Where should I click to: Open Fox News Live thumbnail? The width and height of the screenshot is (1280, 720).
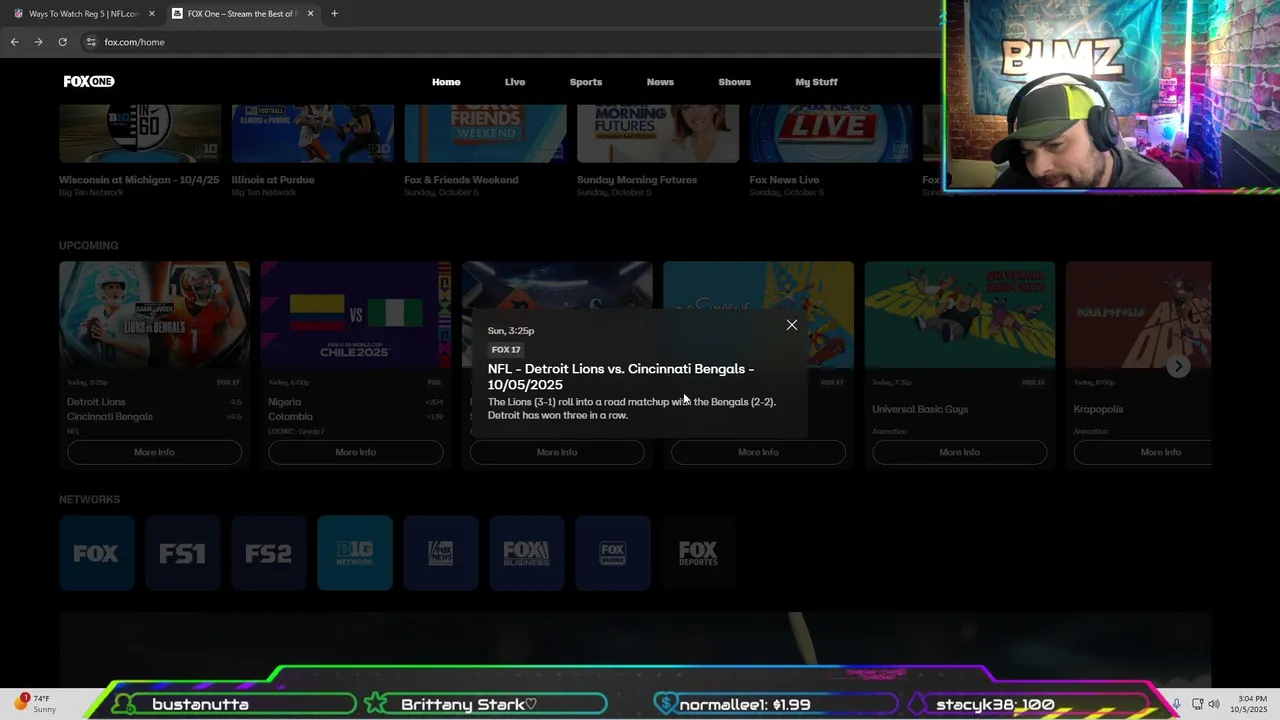point(830,133)
